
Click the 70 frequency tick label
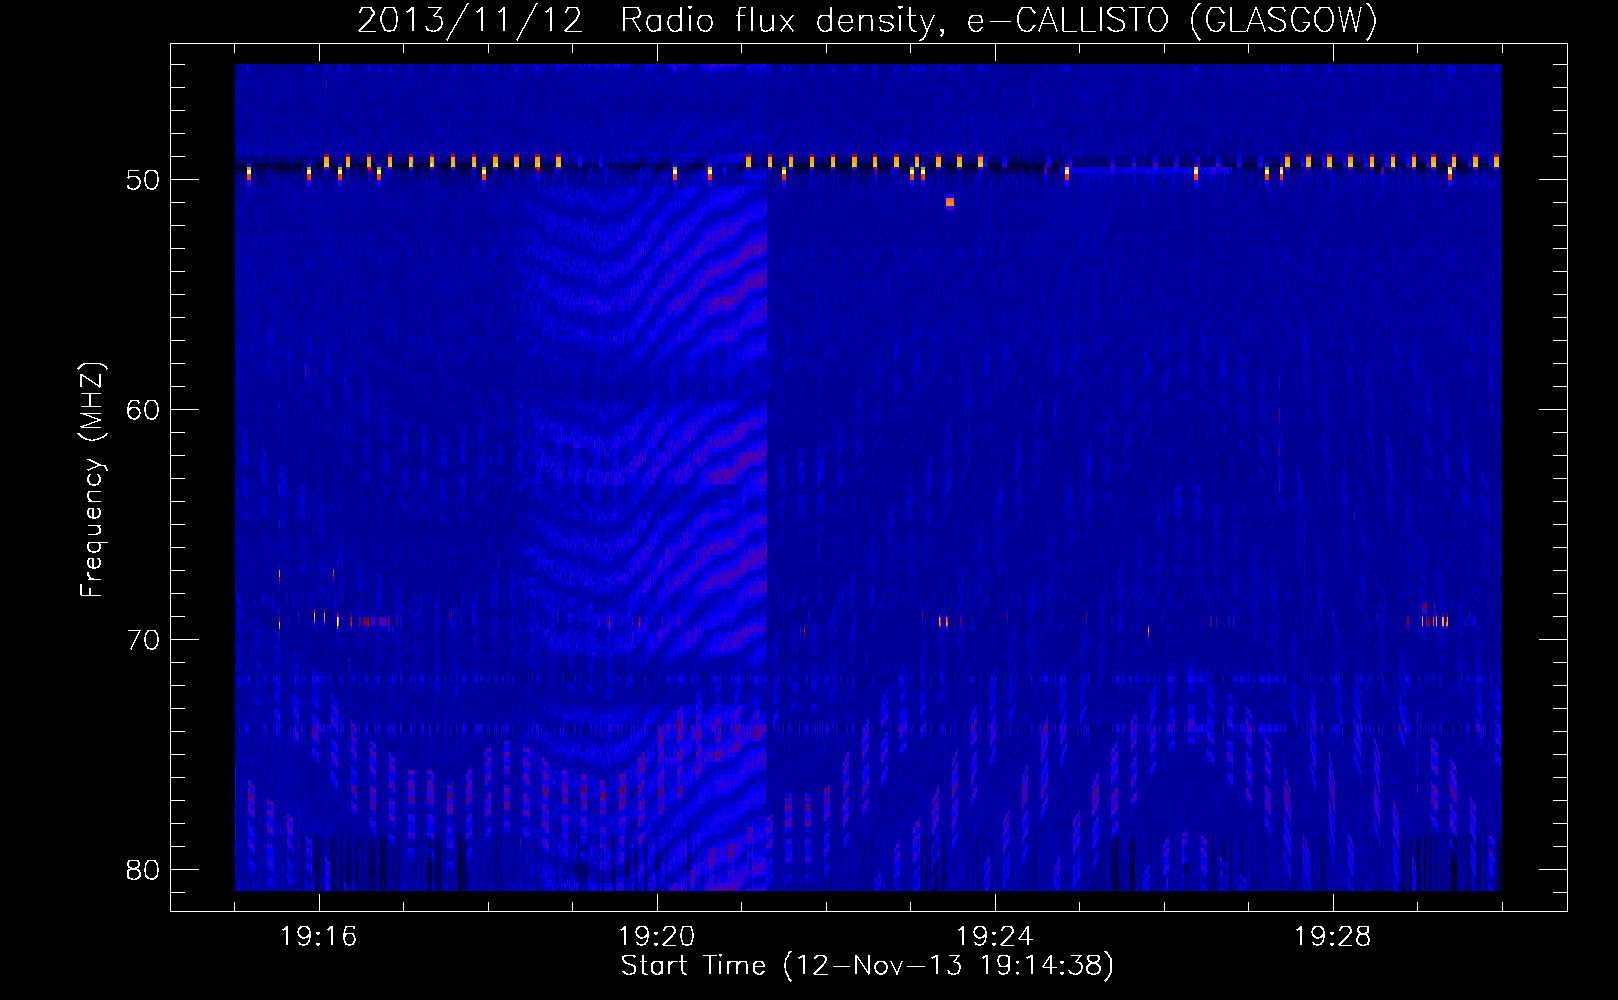pyautogui.click(x=143, y=640)
